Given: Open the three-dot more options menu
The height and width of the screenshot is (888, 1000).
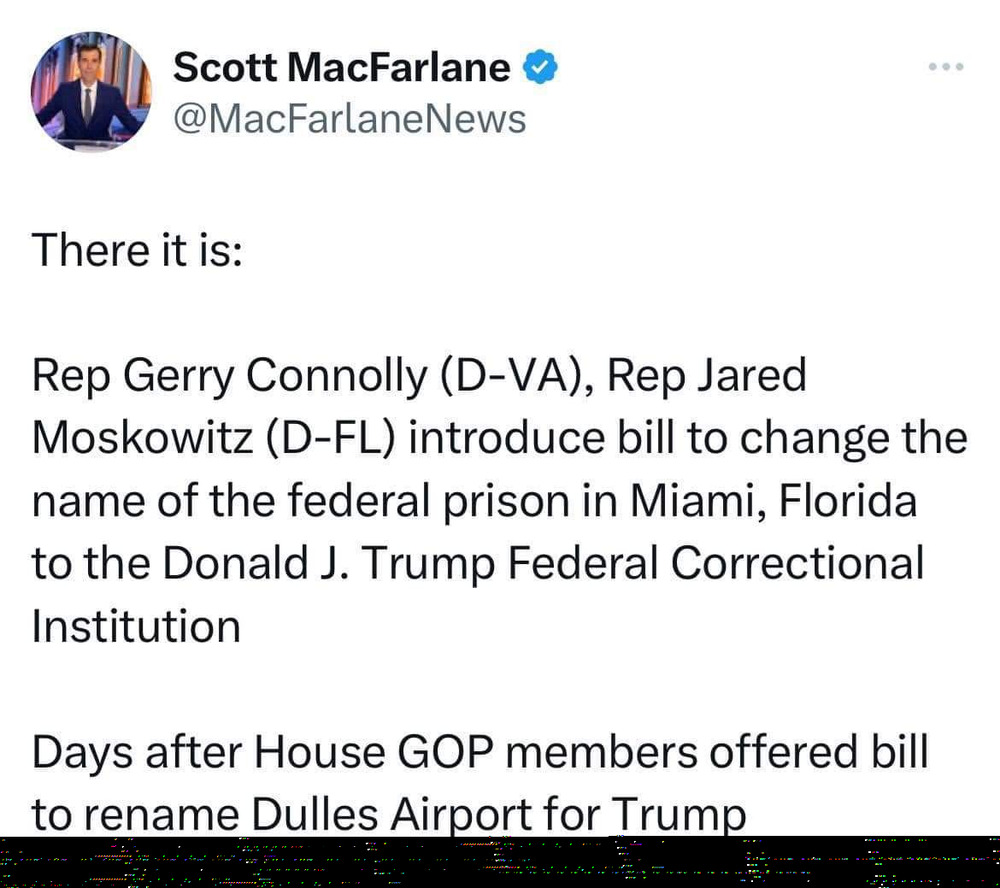Looking at the screenshot, I should [946, 66].
